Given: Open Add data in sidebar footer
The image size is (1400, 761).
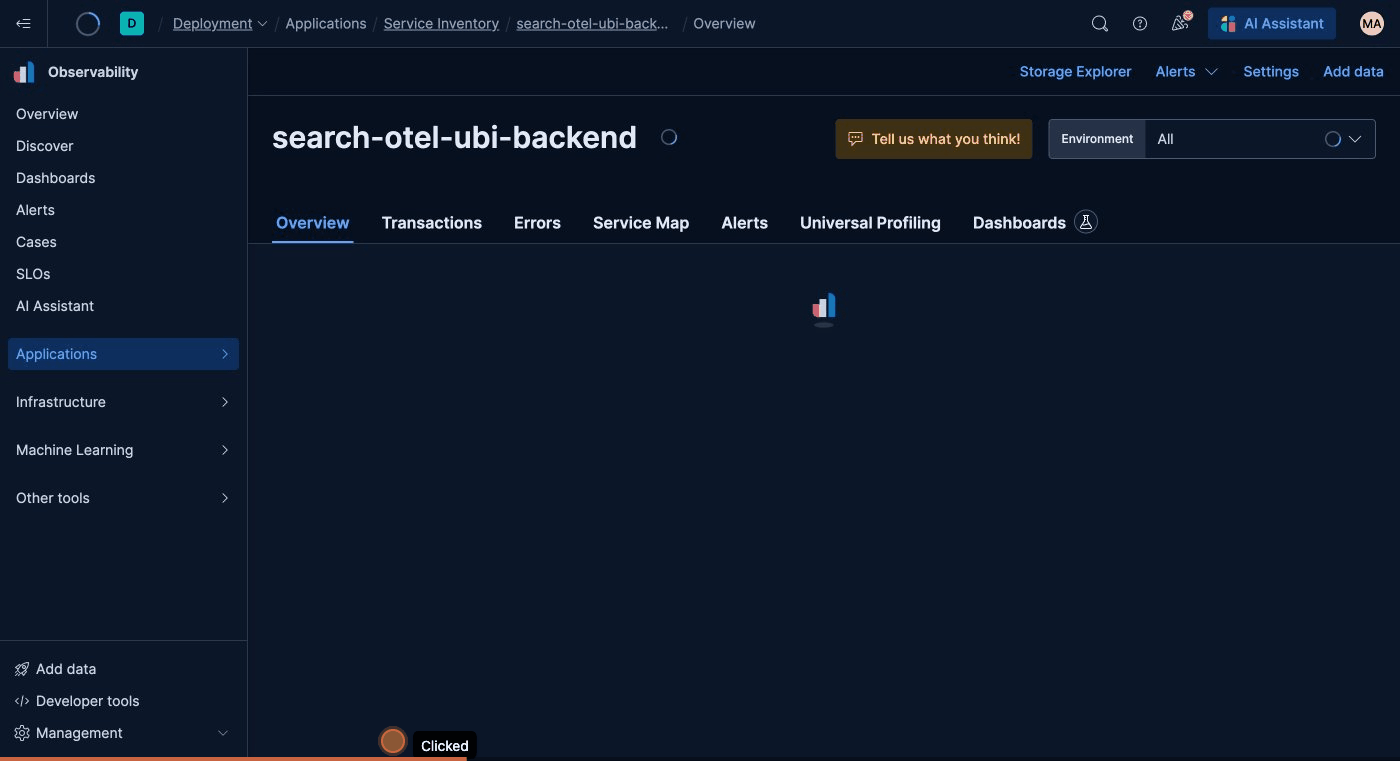Looking at the screenshot, I should point(66,669).
